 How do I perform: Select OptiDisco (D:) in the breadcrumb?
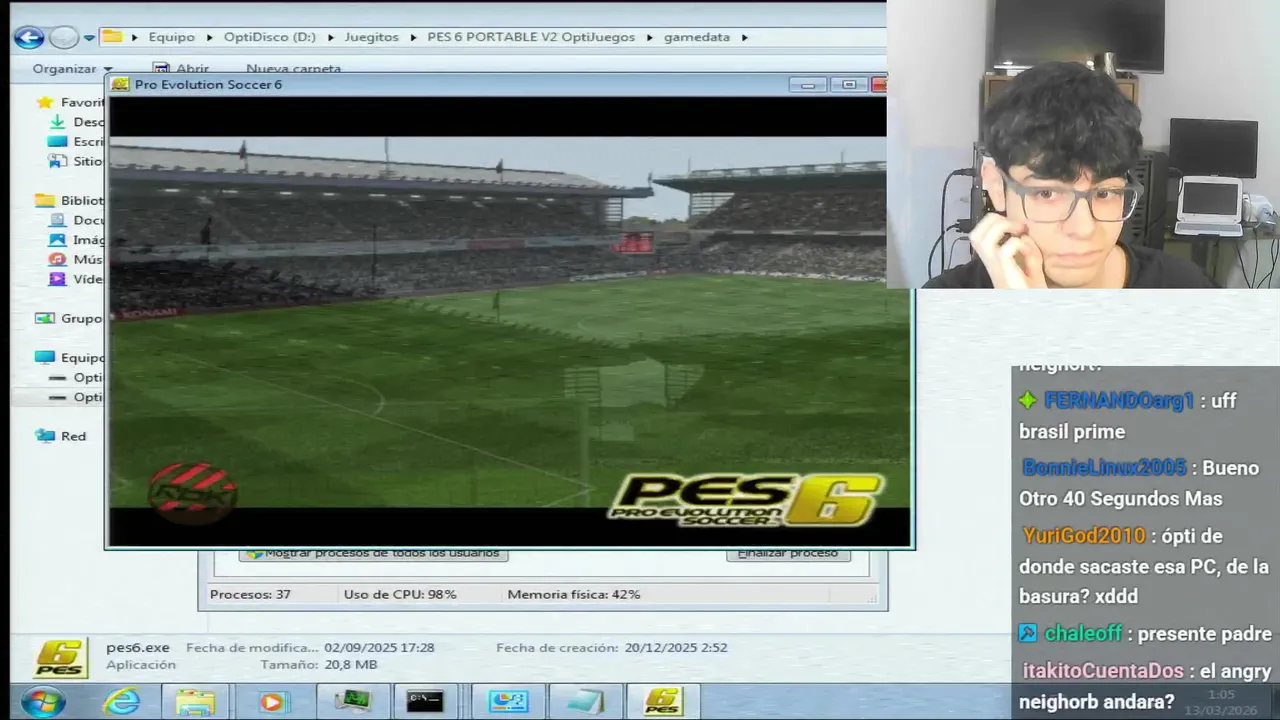[x=270, y=37]
